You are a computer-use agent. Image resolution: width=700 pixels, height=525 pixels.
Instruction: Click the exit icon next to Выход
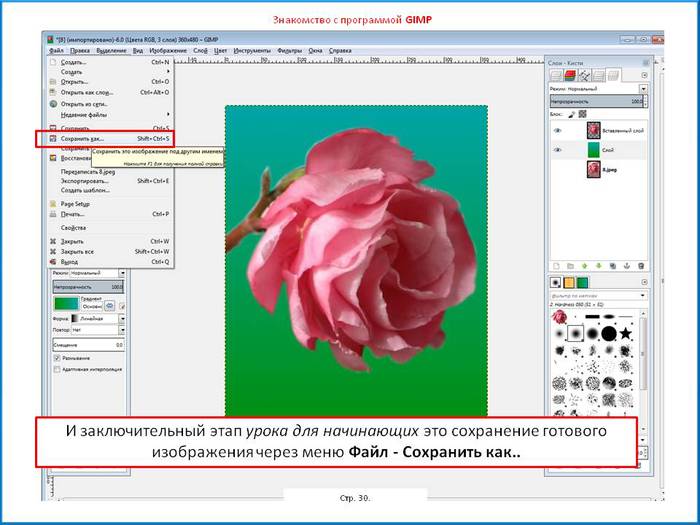[x=53, y=262]
